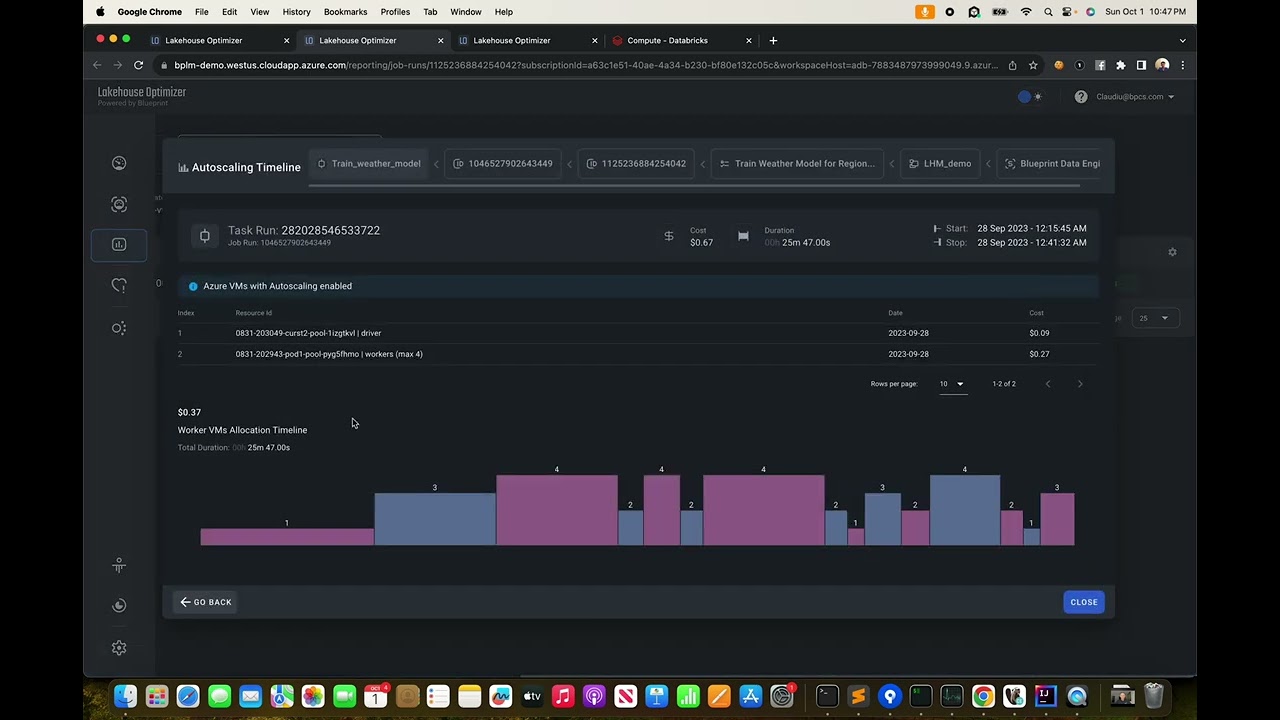Click the blue Close button
The height and width of the screenshot is (720, 1280).
click(x=1084, y=602)
